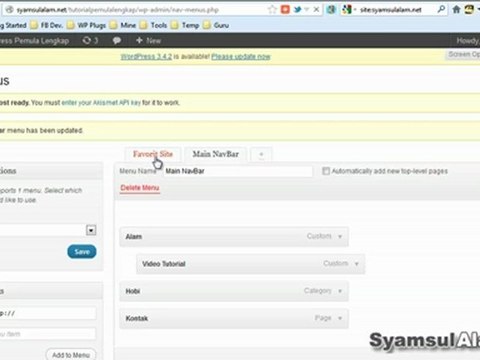Click the site identity globe in URL bar
Viewport: 480px width, 360px height.
click(10, 10)
